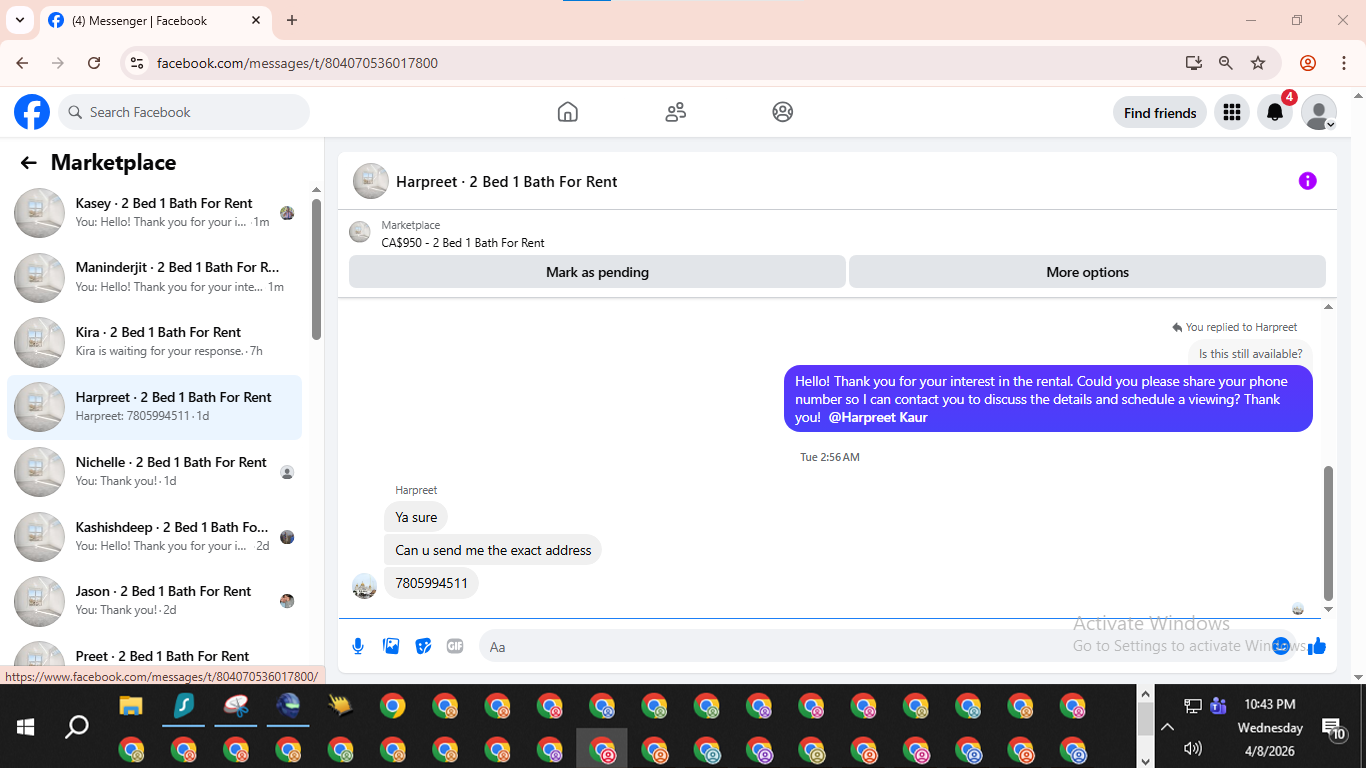Open conversation information icon
1366x768 pixels.
coord(1308,181)
